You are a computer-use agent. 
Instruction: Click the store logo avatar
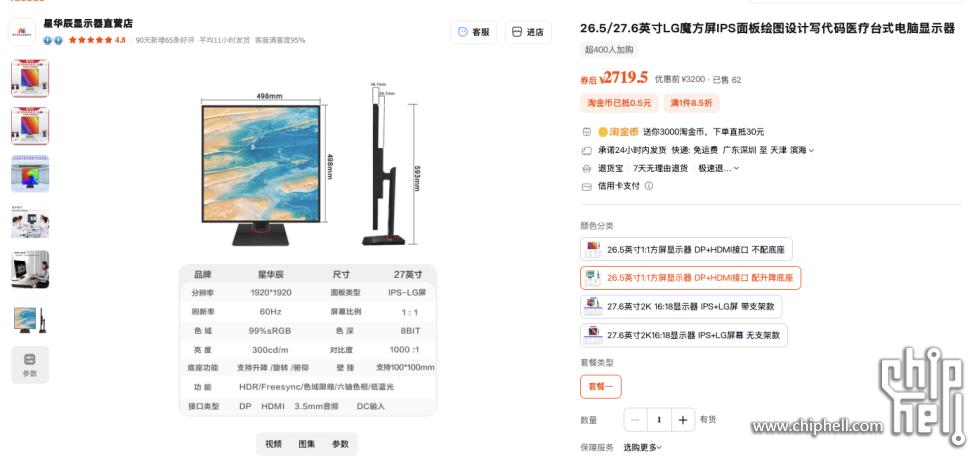(22, 31)
